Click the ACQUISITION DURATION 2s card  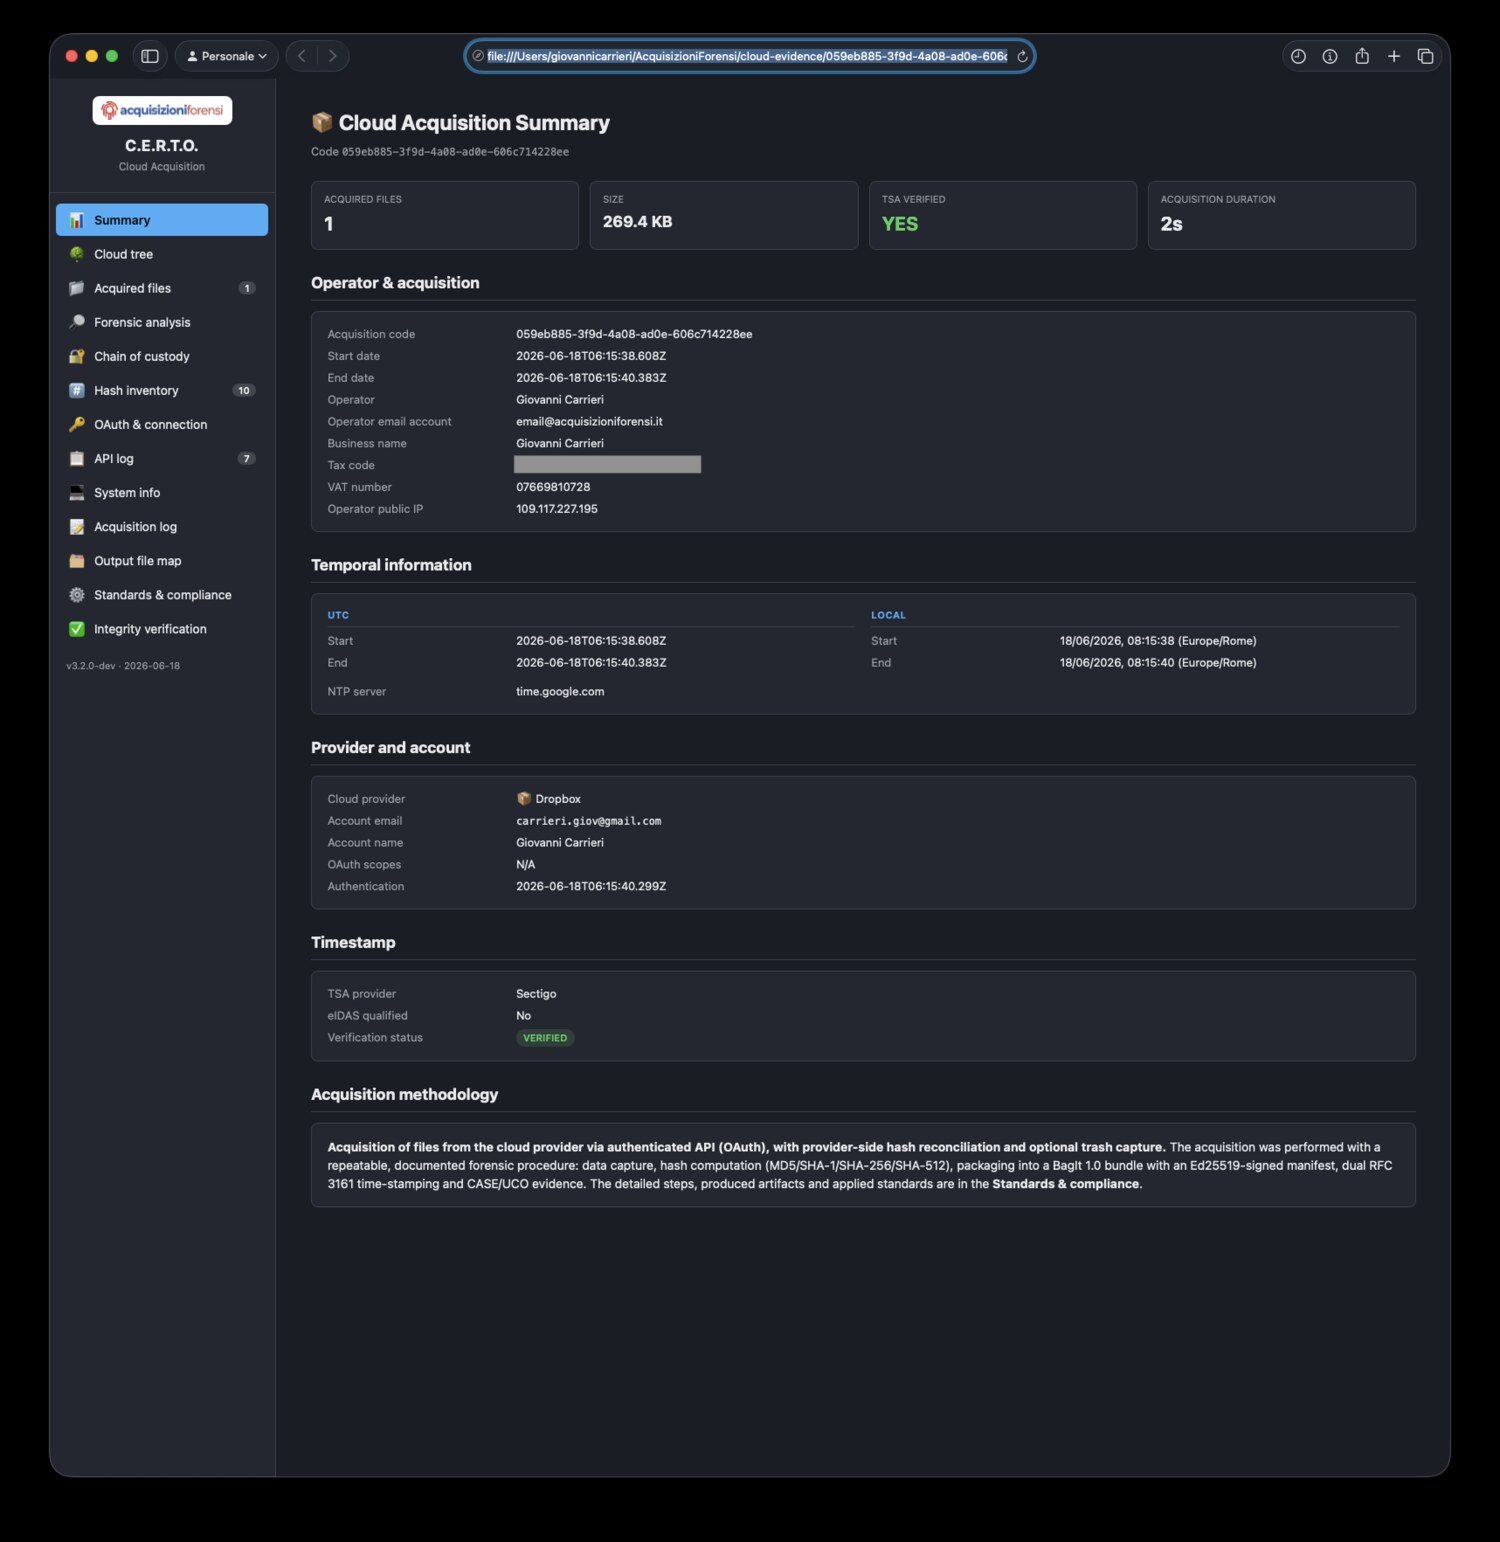(x=1282, y=215)
